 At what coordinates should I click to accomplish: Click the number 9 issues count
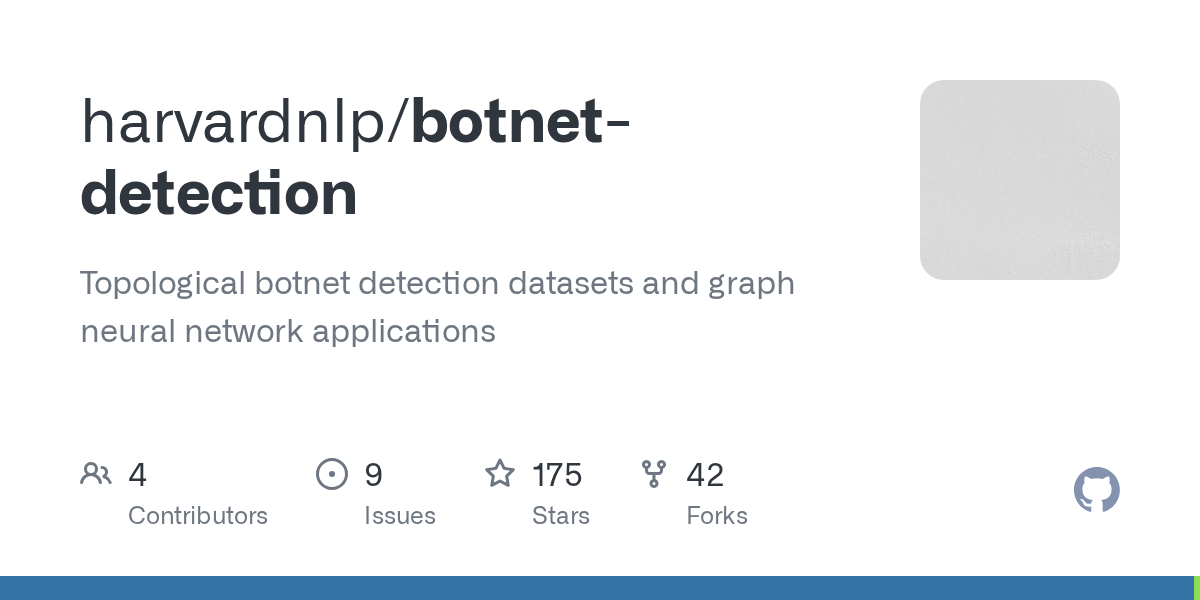(373, 475)
